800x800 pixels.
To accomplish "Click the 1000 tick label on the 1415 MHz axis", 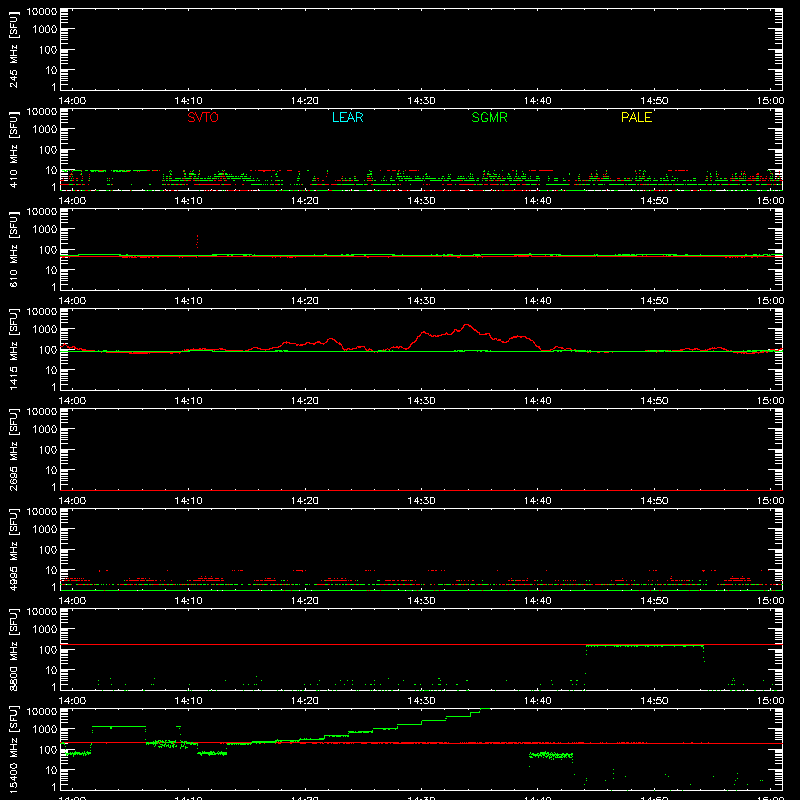I will point(45,330).
